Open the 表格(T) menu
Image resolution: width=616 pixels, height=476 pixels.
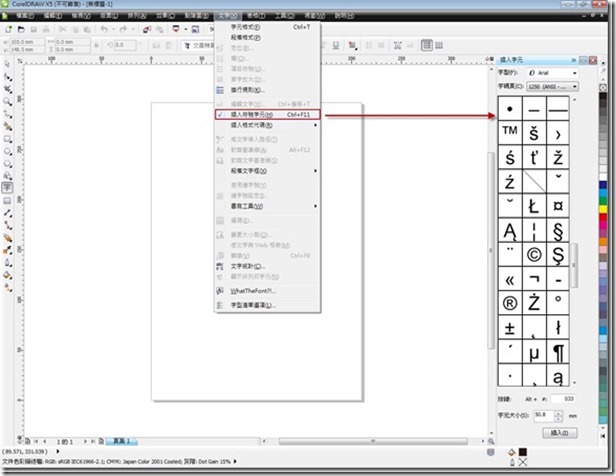click(256, 16)
